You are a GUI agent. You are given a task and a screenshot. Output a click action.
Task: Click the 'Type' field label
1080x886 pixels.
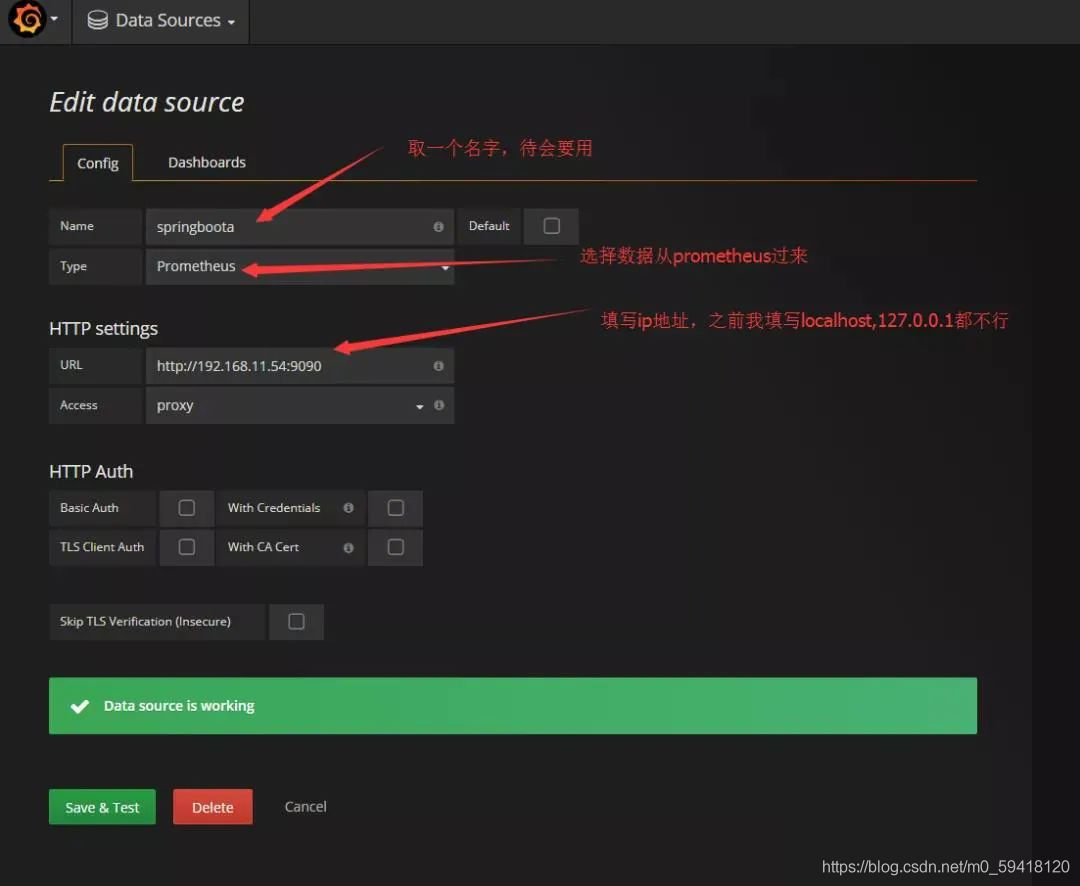coord(73,266)
